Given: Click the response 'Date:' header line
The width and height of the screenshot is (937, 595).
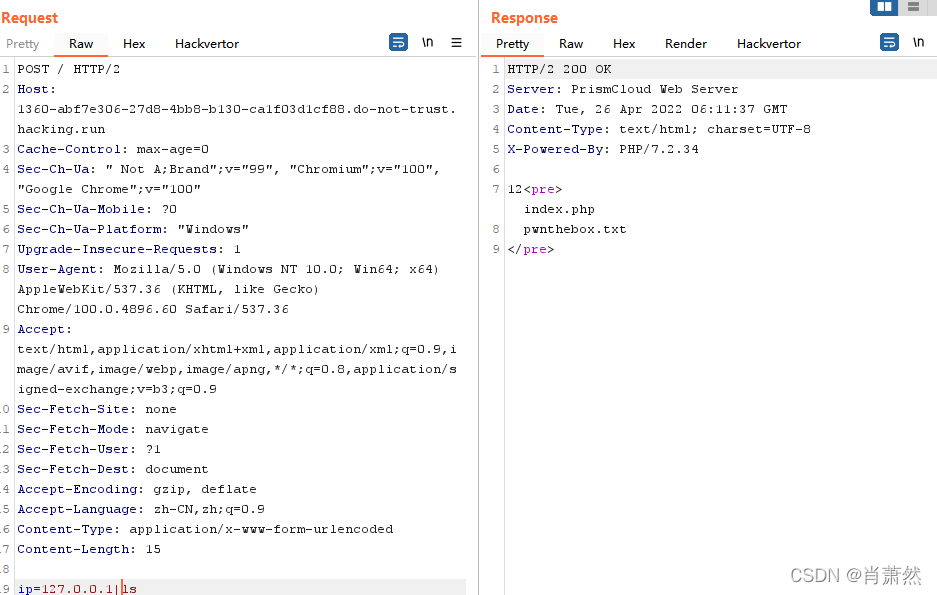Looking at the screenshot, I should point(647,109).
